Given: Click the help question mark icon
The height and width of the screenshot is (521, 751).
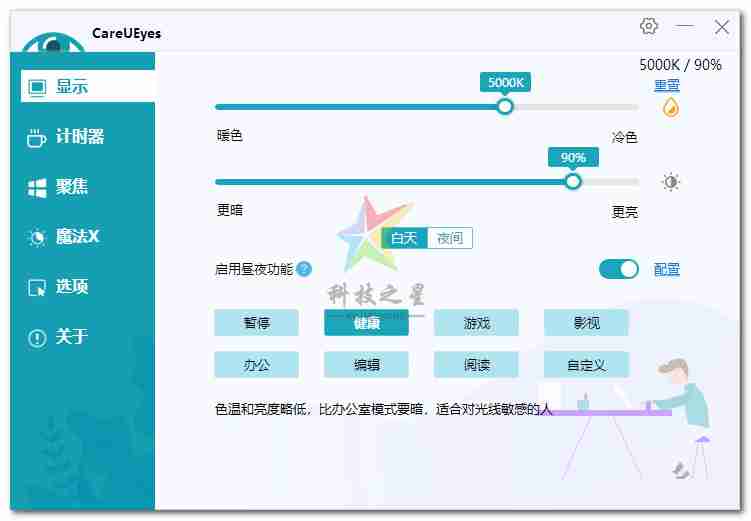Looking at the screenshot, I should tap(304, 269).
